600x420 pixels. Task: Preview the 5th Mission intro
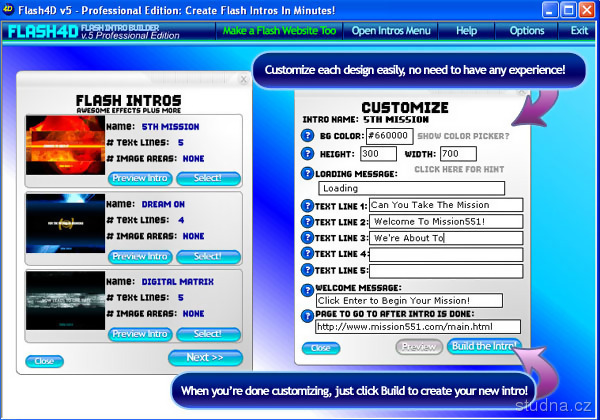(x=141, y=179)
